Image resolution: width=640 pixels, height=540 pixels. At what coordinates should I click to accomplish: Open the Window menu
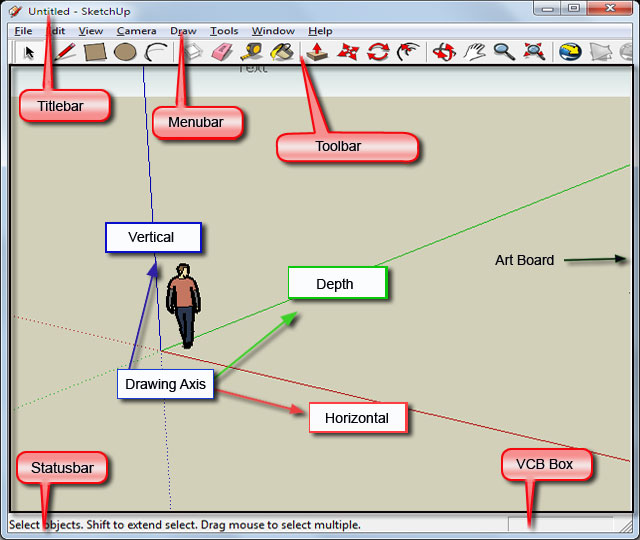273,31
